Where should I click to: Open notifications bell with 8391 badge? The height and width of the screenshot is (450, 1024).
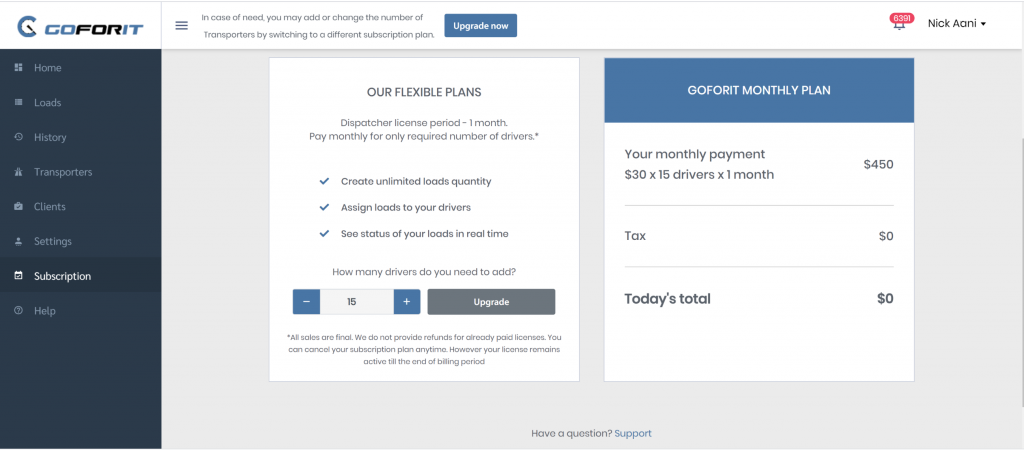(x=900, y=24)
